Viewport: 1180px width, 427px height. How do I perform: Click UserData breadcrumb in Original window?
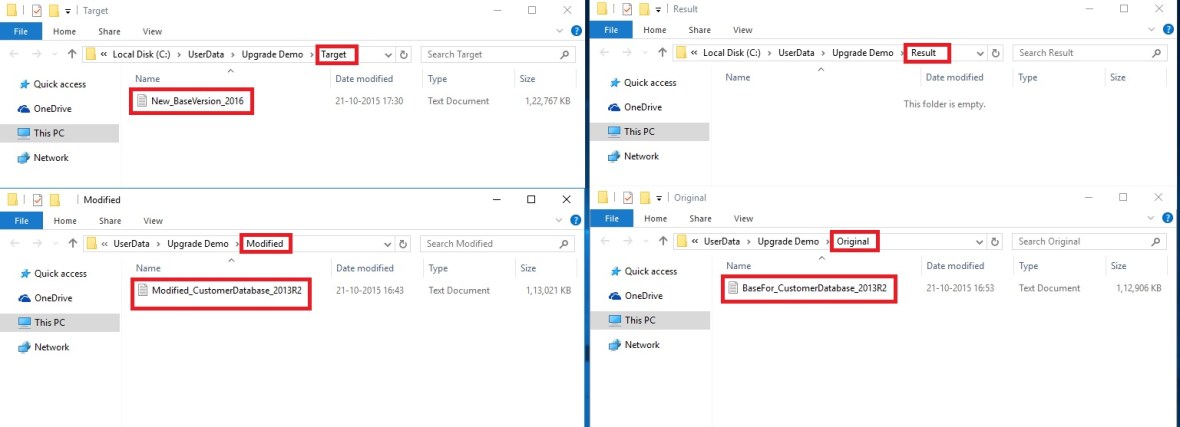[x=722, y=241]
